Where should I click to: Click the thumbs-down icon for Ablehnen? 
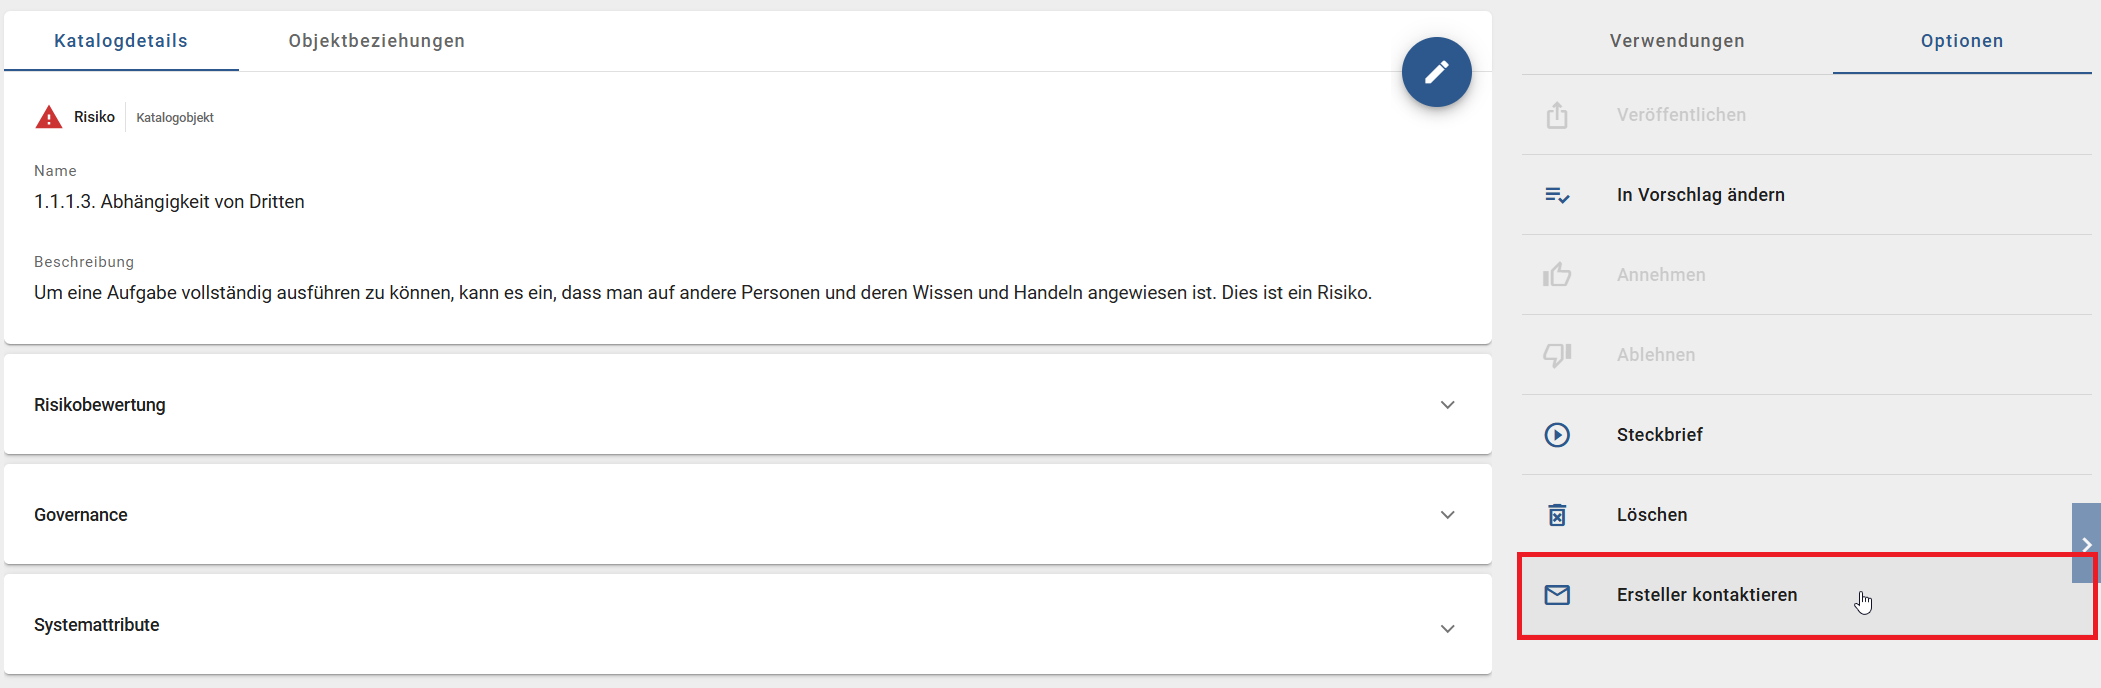click(x=1557, y=354)
